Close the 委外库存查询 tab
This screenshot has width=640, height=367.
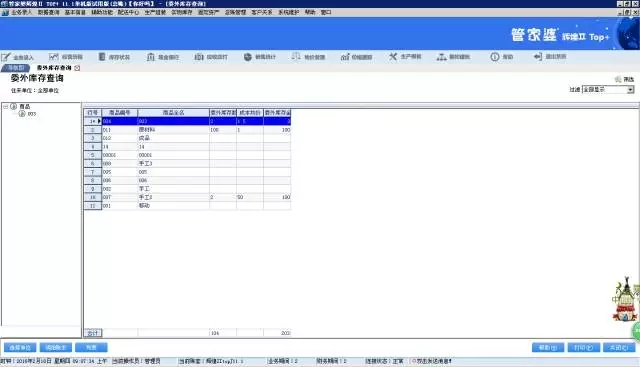point(77,68)
